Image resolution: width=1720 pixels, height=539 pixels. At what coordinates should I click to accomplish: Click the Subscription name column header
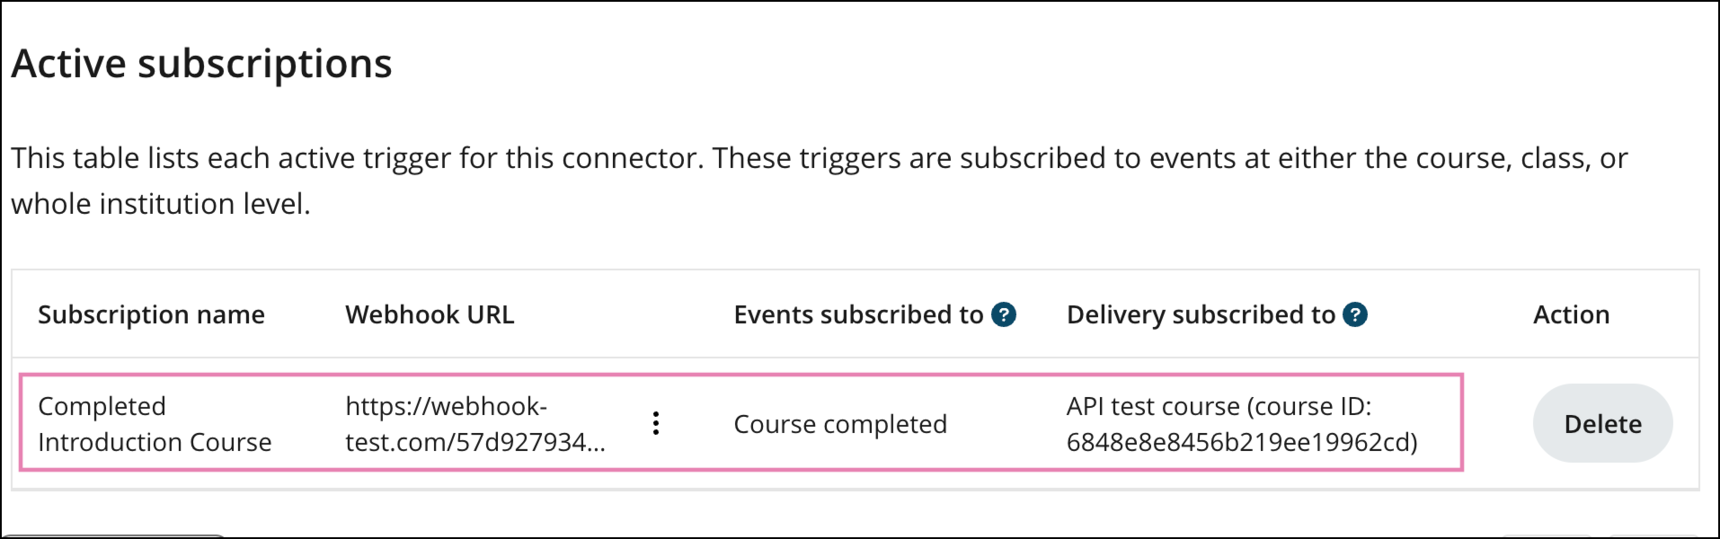(x=151, y=315)
